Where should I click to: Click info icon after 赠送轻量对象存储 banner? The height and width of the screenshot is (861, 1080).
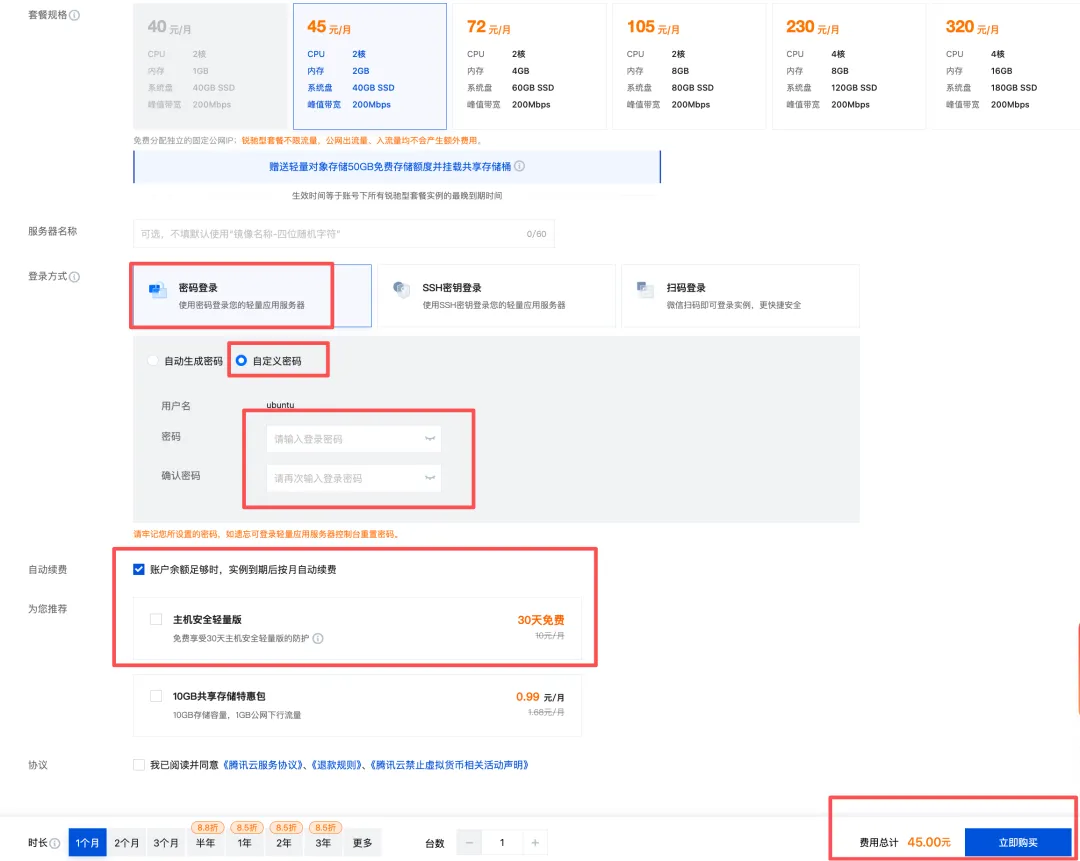[x=519, y=166]
